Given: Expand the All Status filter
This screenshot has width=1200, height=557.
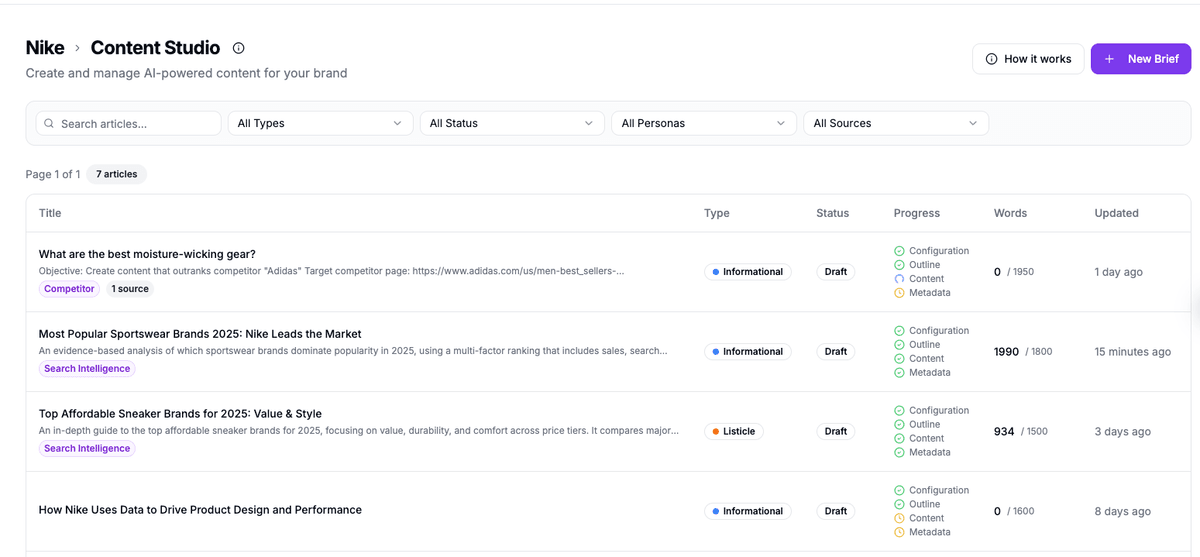Looking at the screenshot, I should click(x=511, y=123).
